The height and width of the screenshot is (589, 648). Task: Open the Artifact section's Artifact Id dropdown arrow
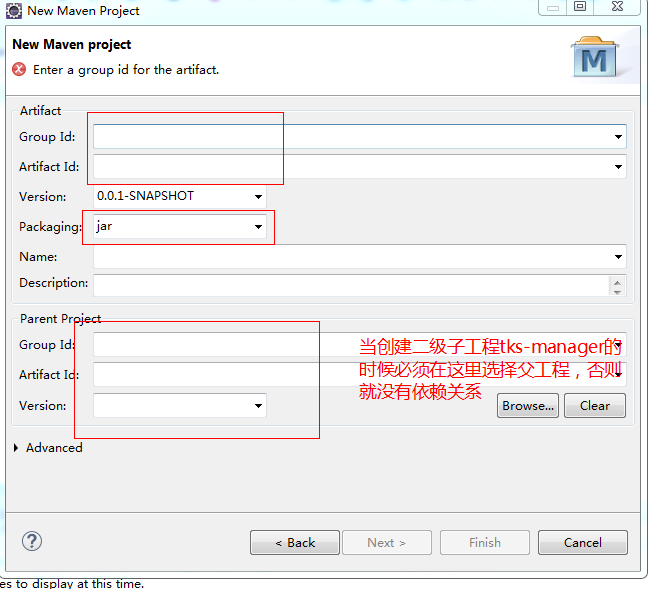(618, 167)
